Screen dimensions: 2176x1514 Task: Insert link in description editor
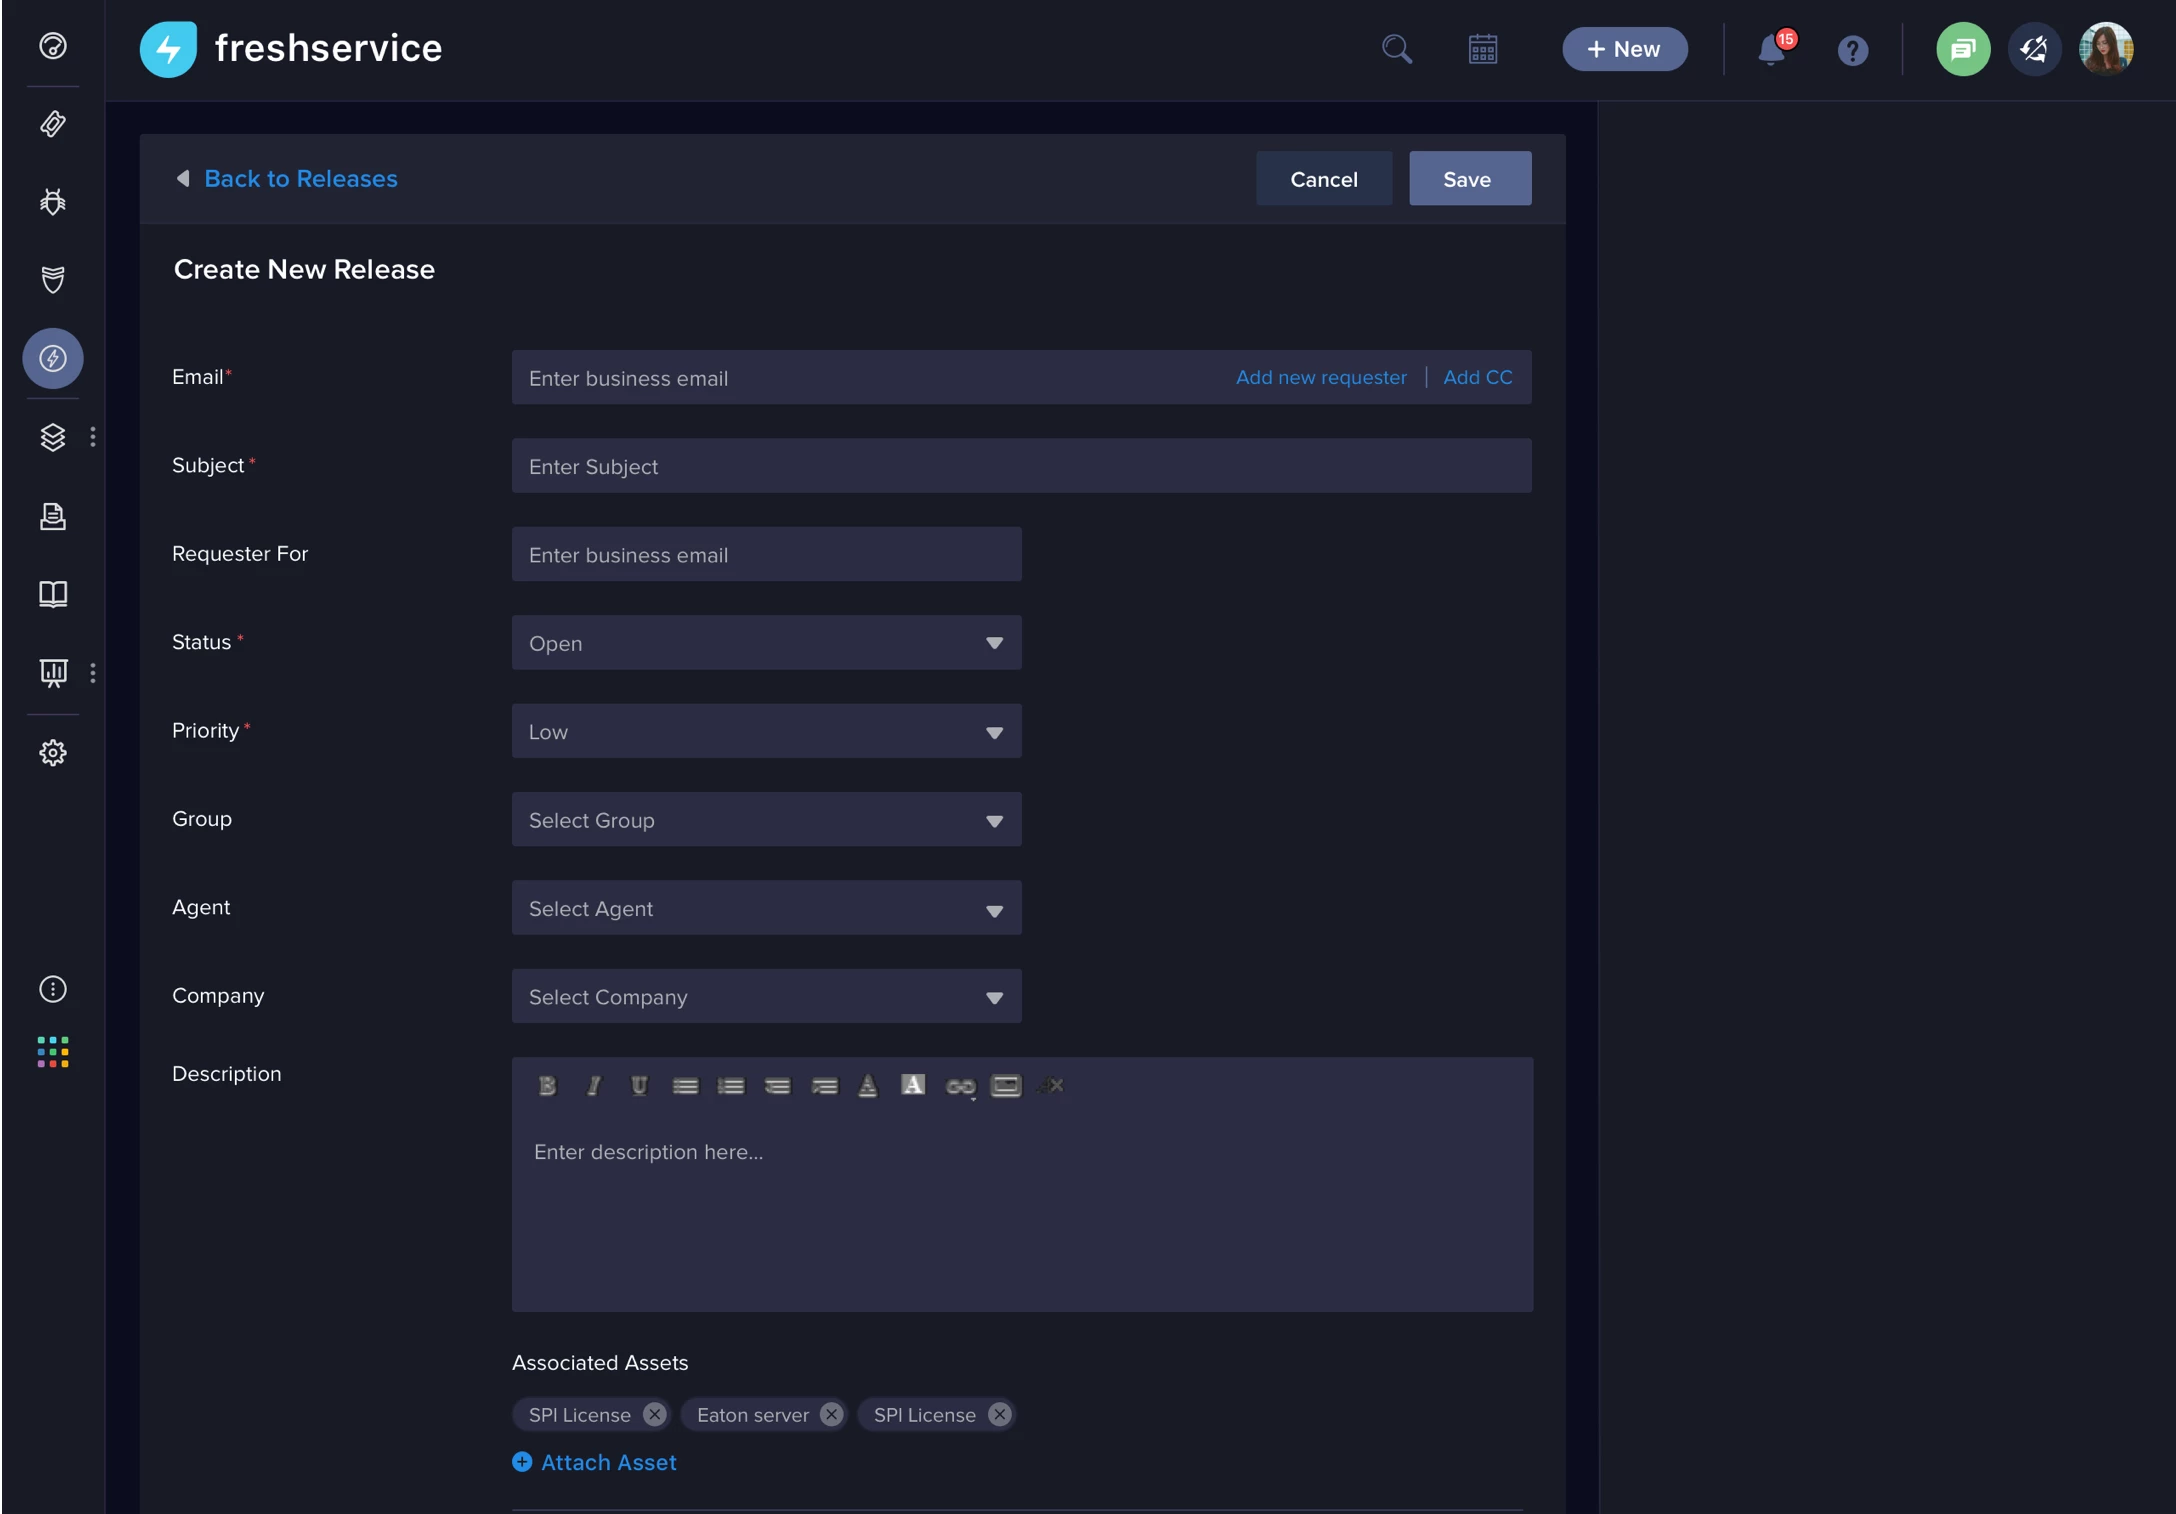[x=961, y=1087]
